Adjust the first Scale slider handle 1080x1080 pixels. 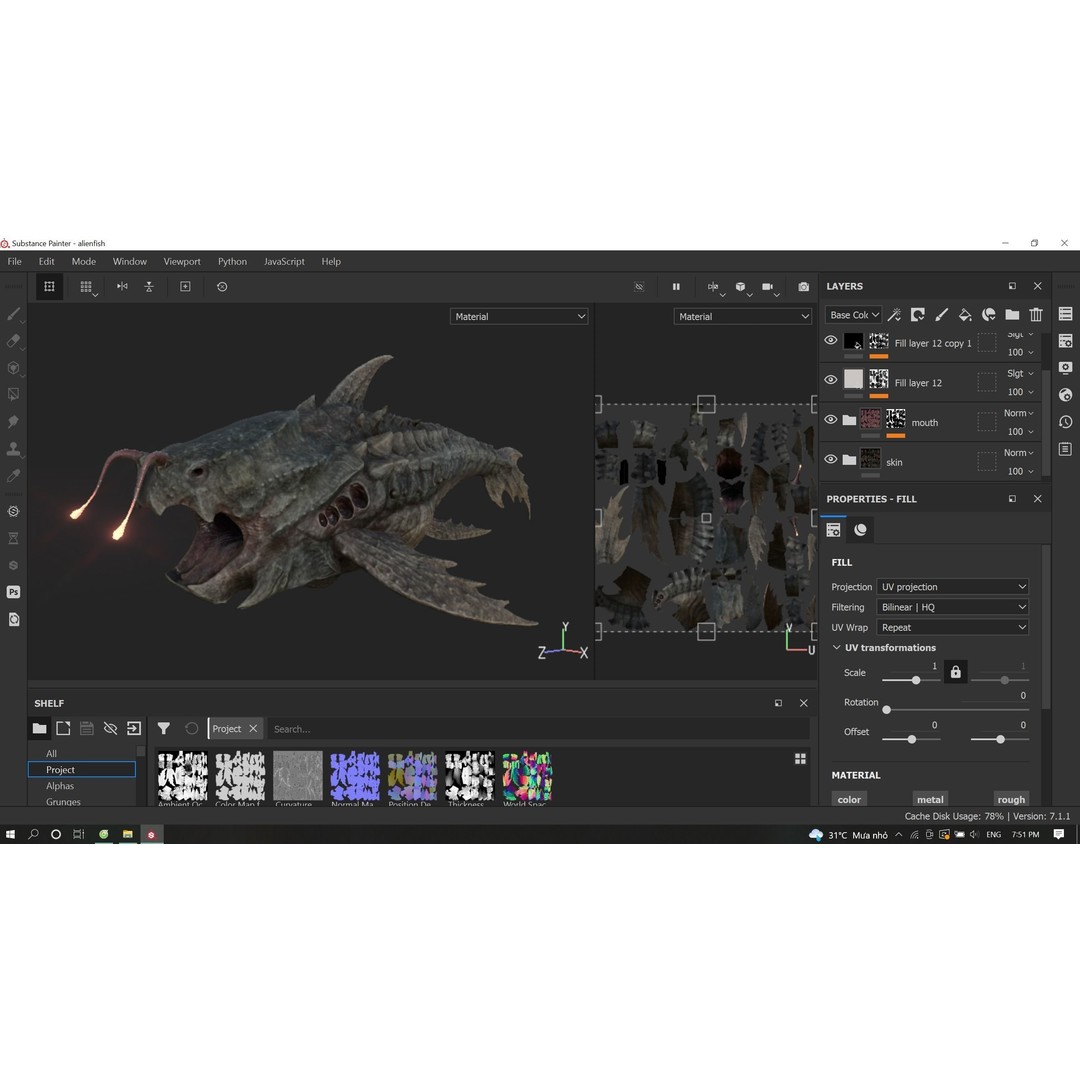click(x=915, y=680)
